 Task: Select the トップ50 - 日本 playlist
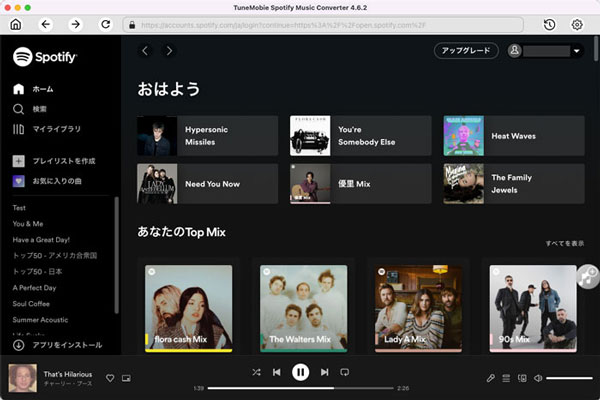pyautogui.click(x=37, y=272)
